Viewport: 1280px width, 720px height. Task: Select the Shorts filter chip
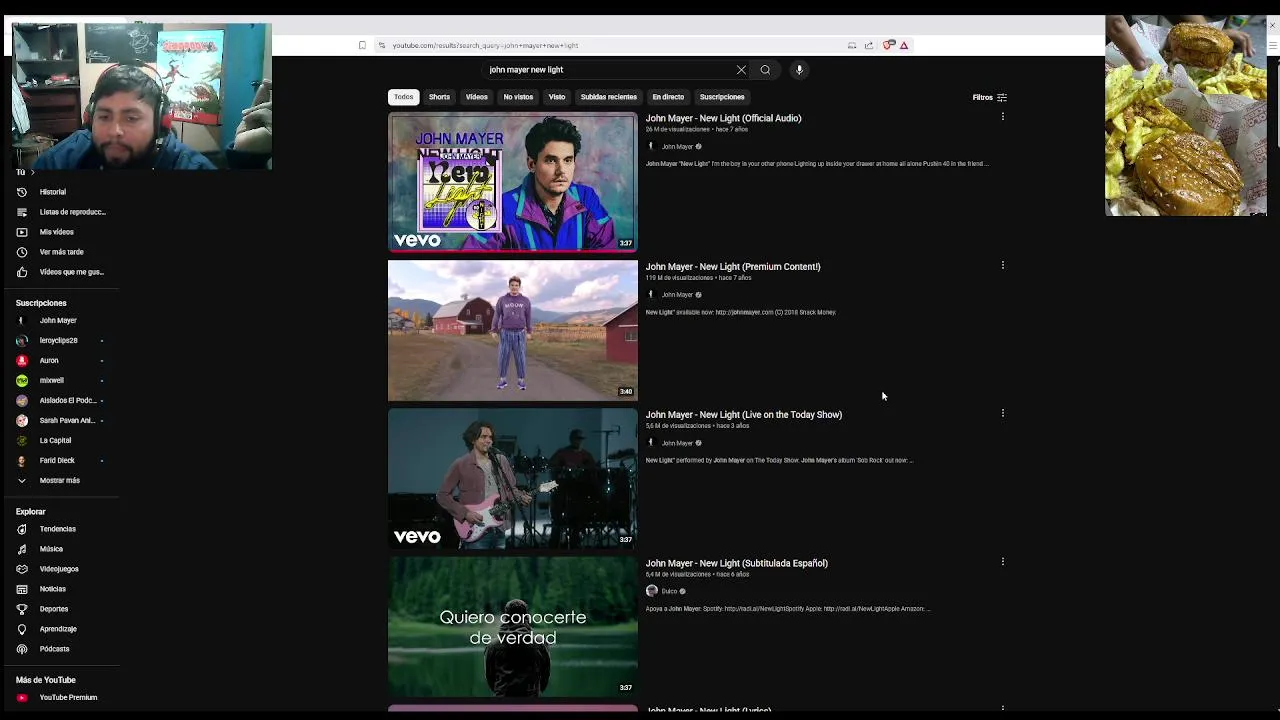[439, 97]
